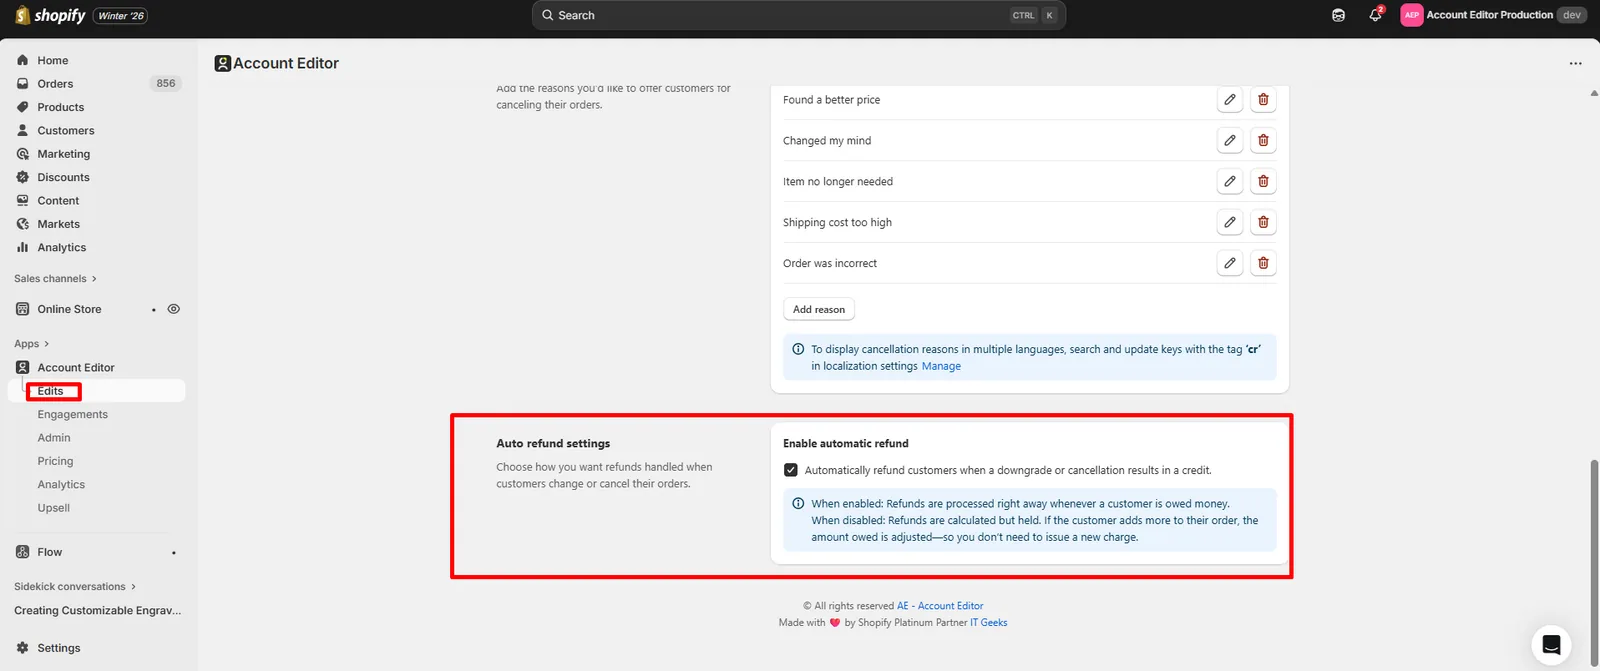
Task: Toggle automatic refund checkbox
Action: (791, 470)
